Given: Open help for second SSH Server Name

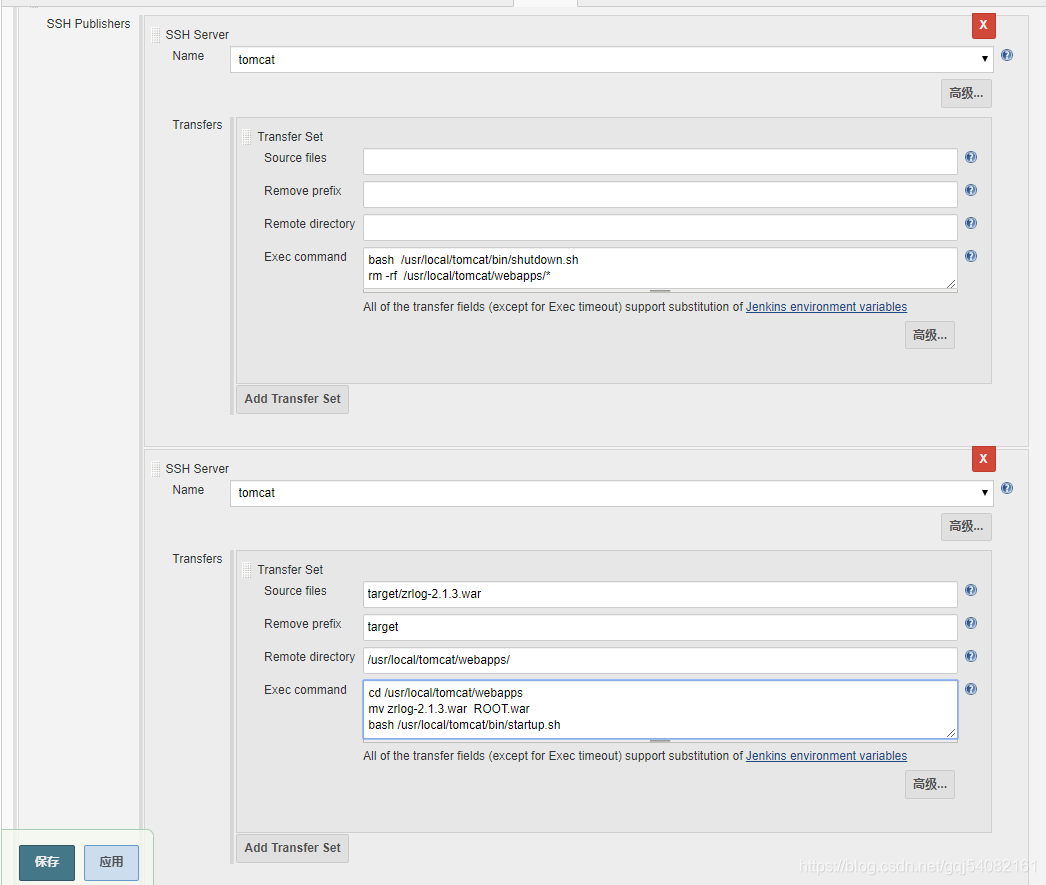Looking at the screenshot, I should click(x=1007, y=488).
